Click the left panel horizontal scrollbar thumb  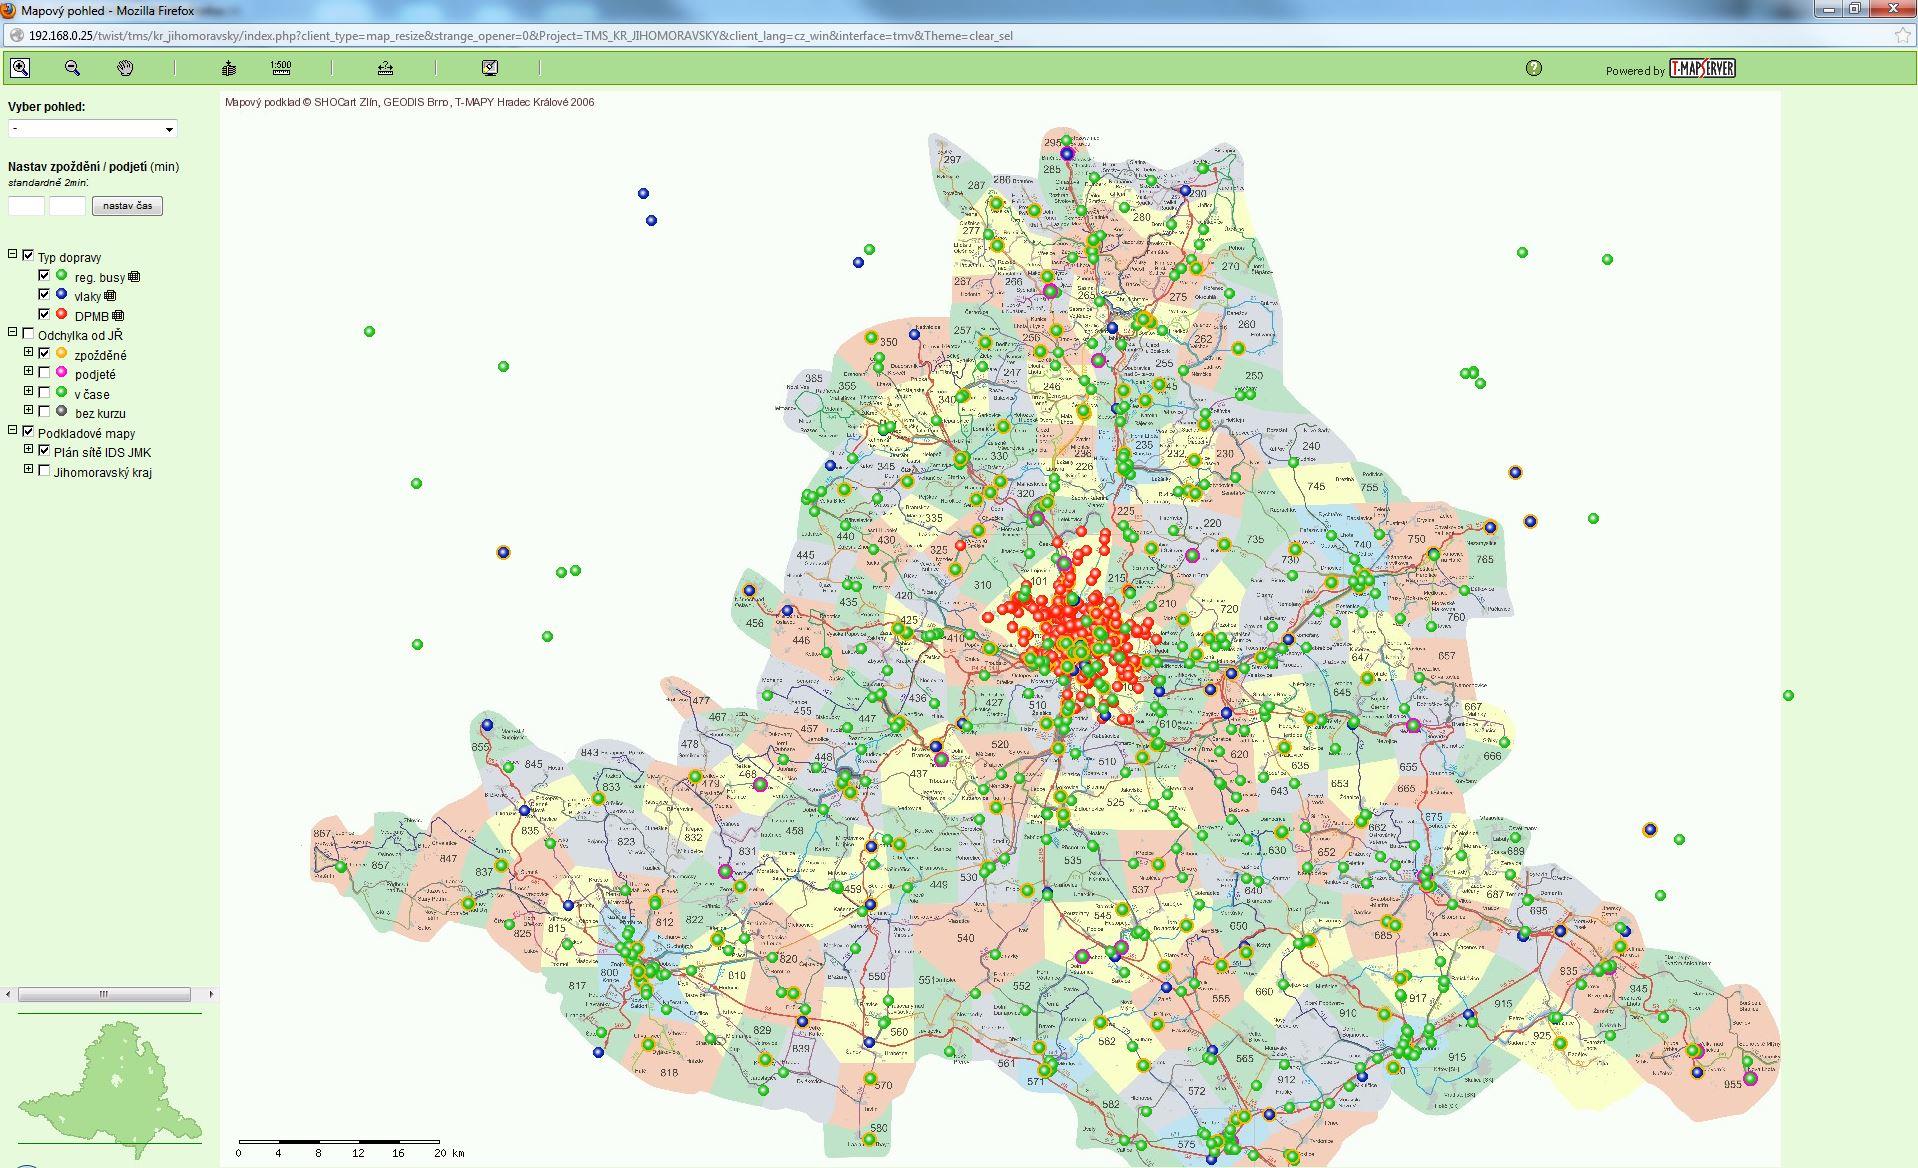pyautogui.click(x=104, y=994)
